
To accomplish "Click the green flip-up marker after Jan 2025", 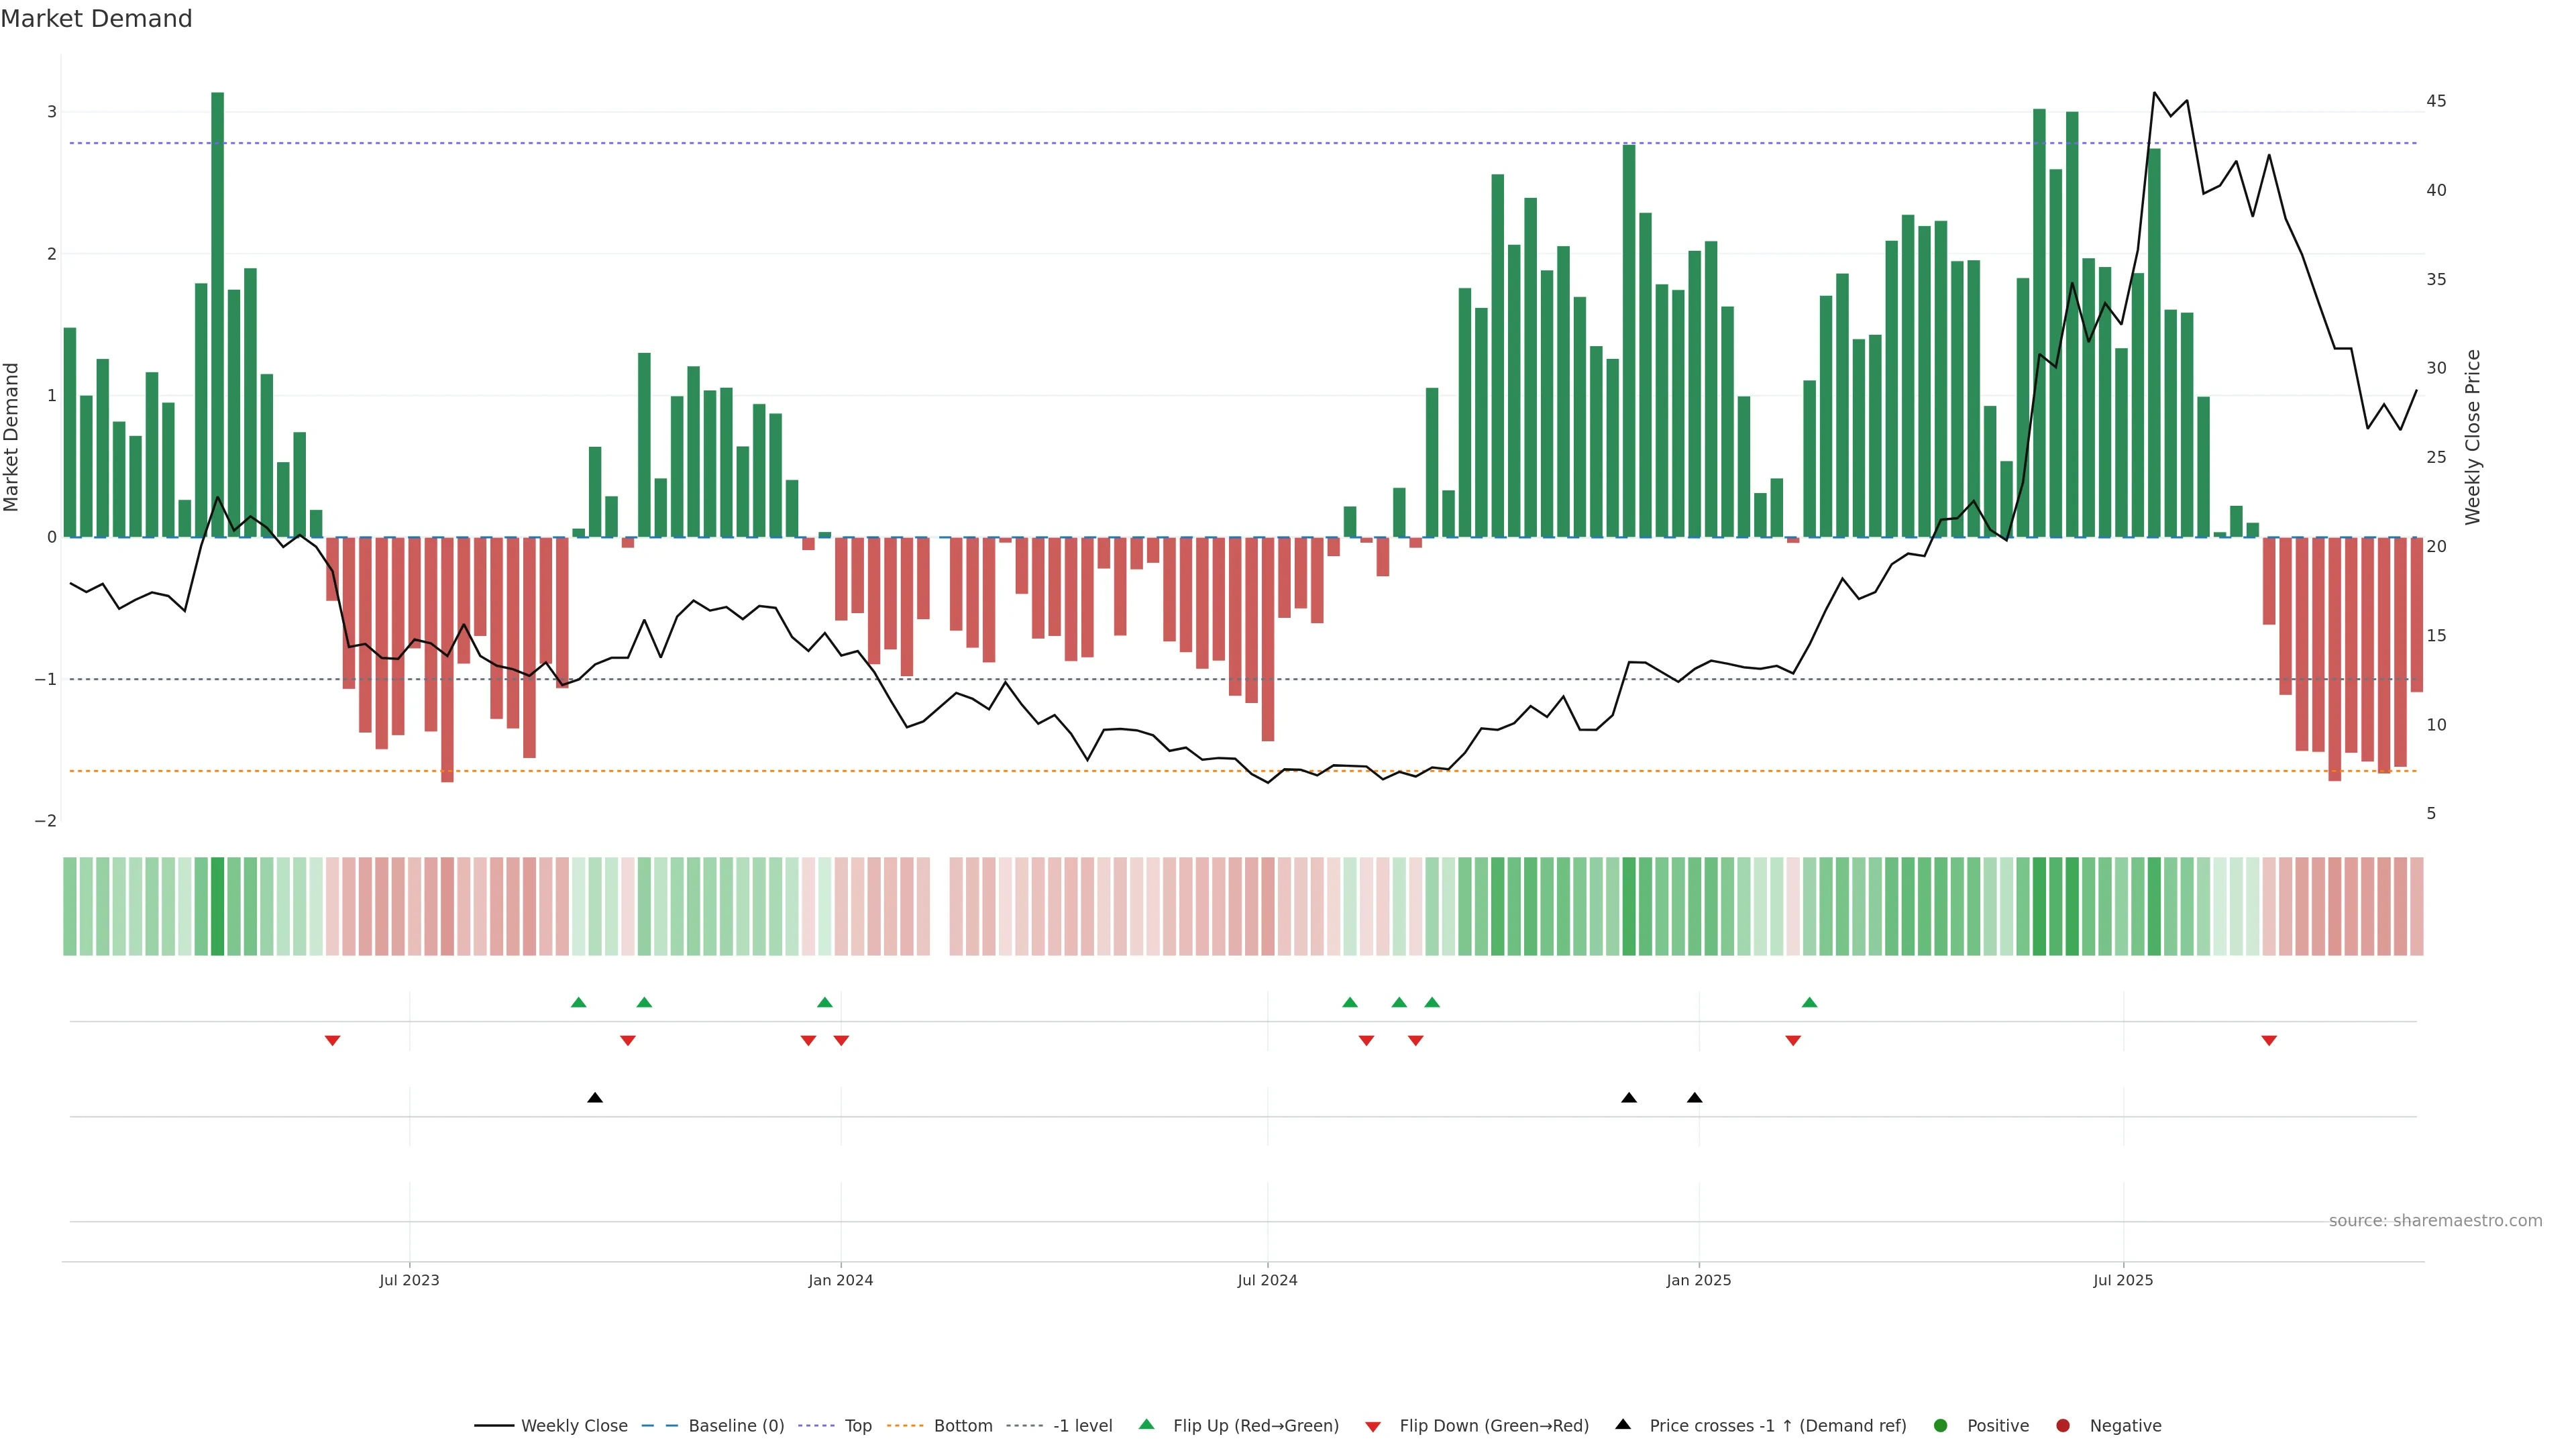I will [x=1809, y=1002].
